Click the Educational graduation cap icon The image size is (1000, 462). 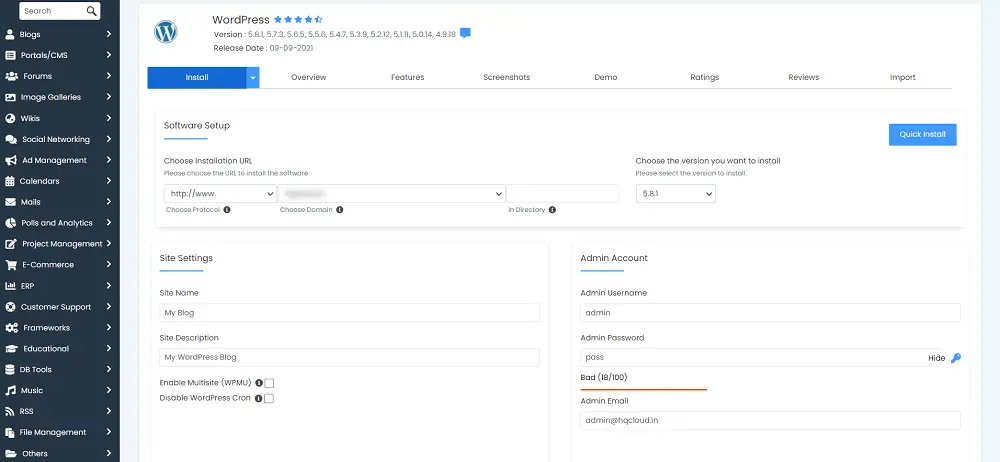click(x=11, y=348)
